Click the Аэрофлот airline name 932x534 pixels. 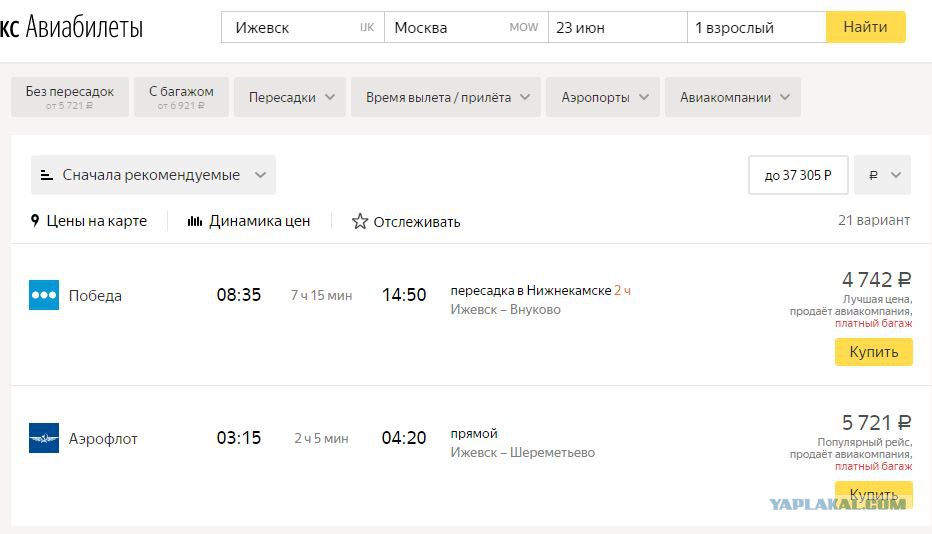103,439
